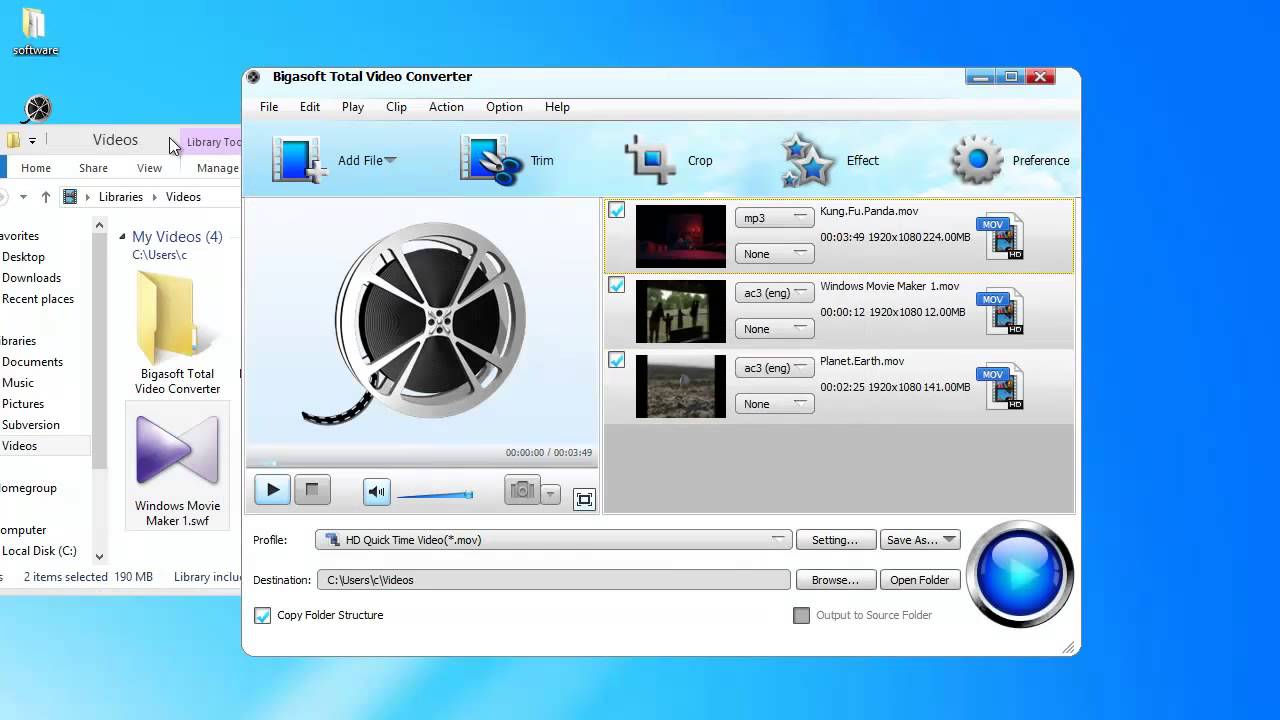Select Windows Movie Maker 1.swf file in Explorer
1280x720 pixels.
point(177,467)
